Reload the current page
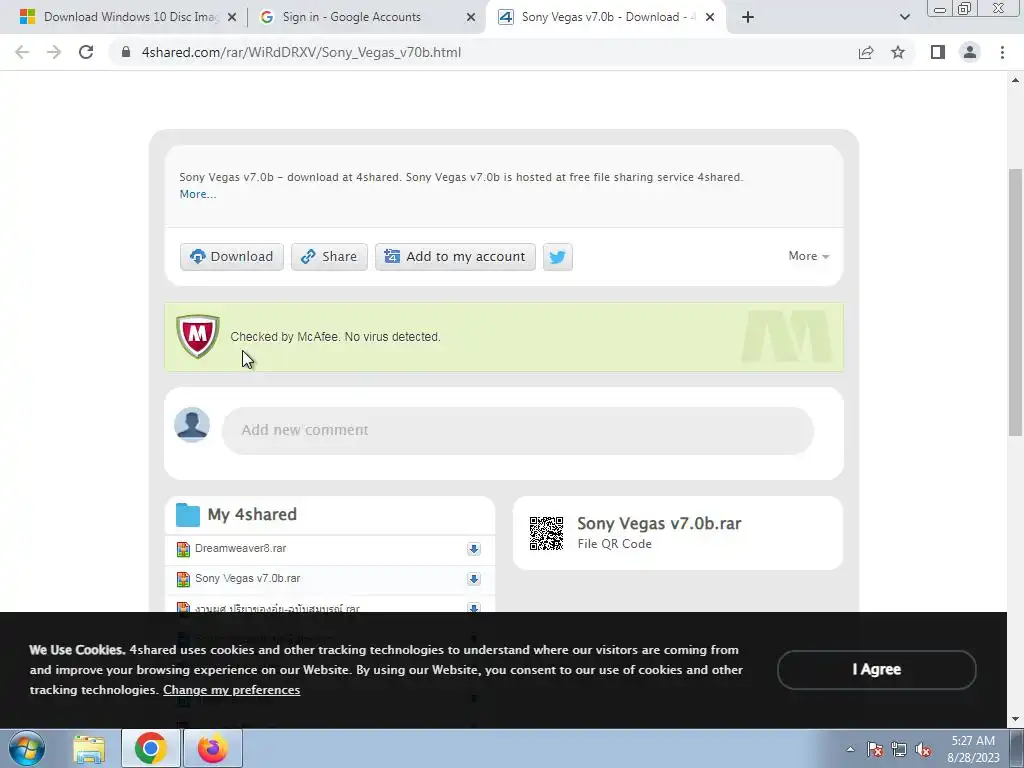 [x=86, y=52]
